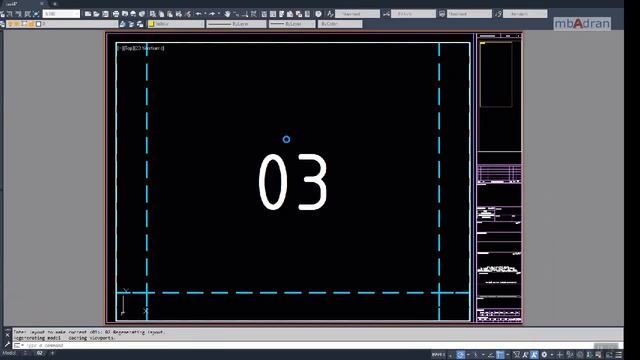Click the Text Style icon
This screenshot has height=360, width=640.
click(x=330, y=14)
